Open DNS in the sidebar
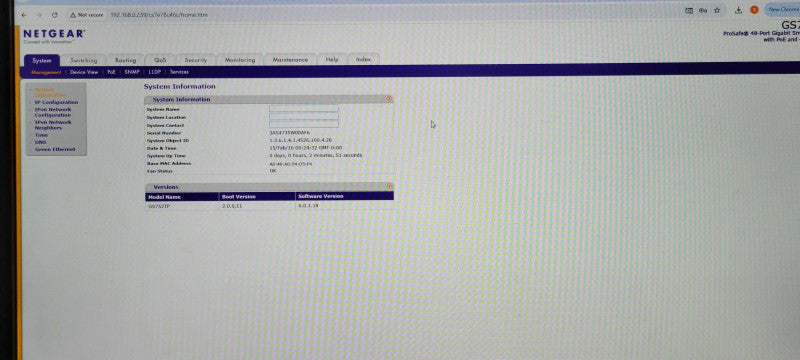The height and width of the screenshot is (360, 800). [40, 142]
